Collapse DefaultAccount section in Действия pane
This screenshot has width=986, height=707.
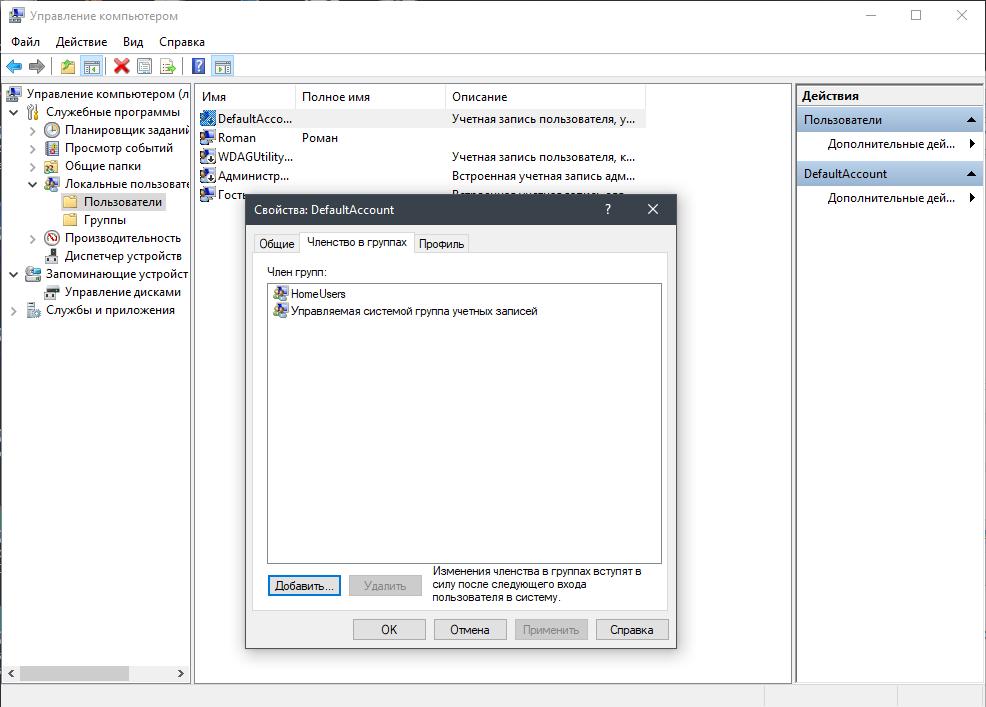point(971,174)
